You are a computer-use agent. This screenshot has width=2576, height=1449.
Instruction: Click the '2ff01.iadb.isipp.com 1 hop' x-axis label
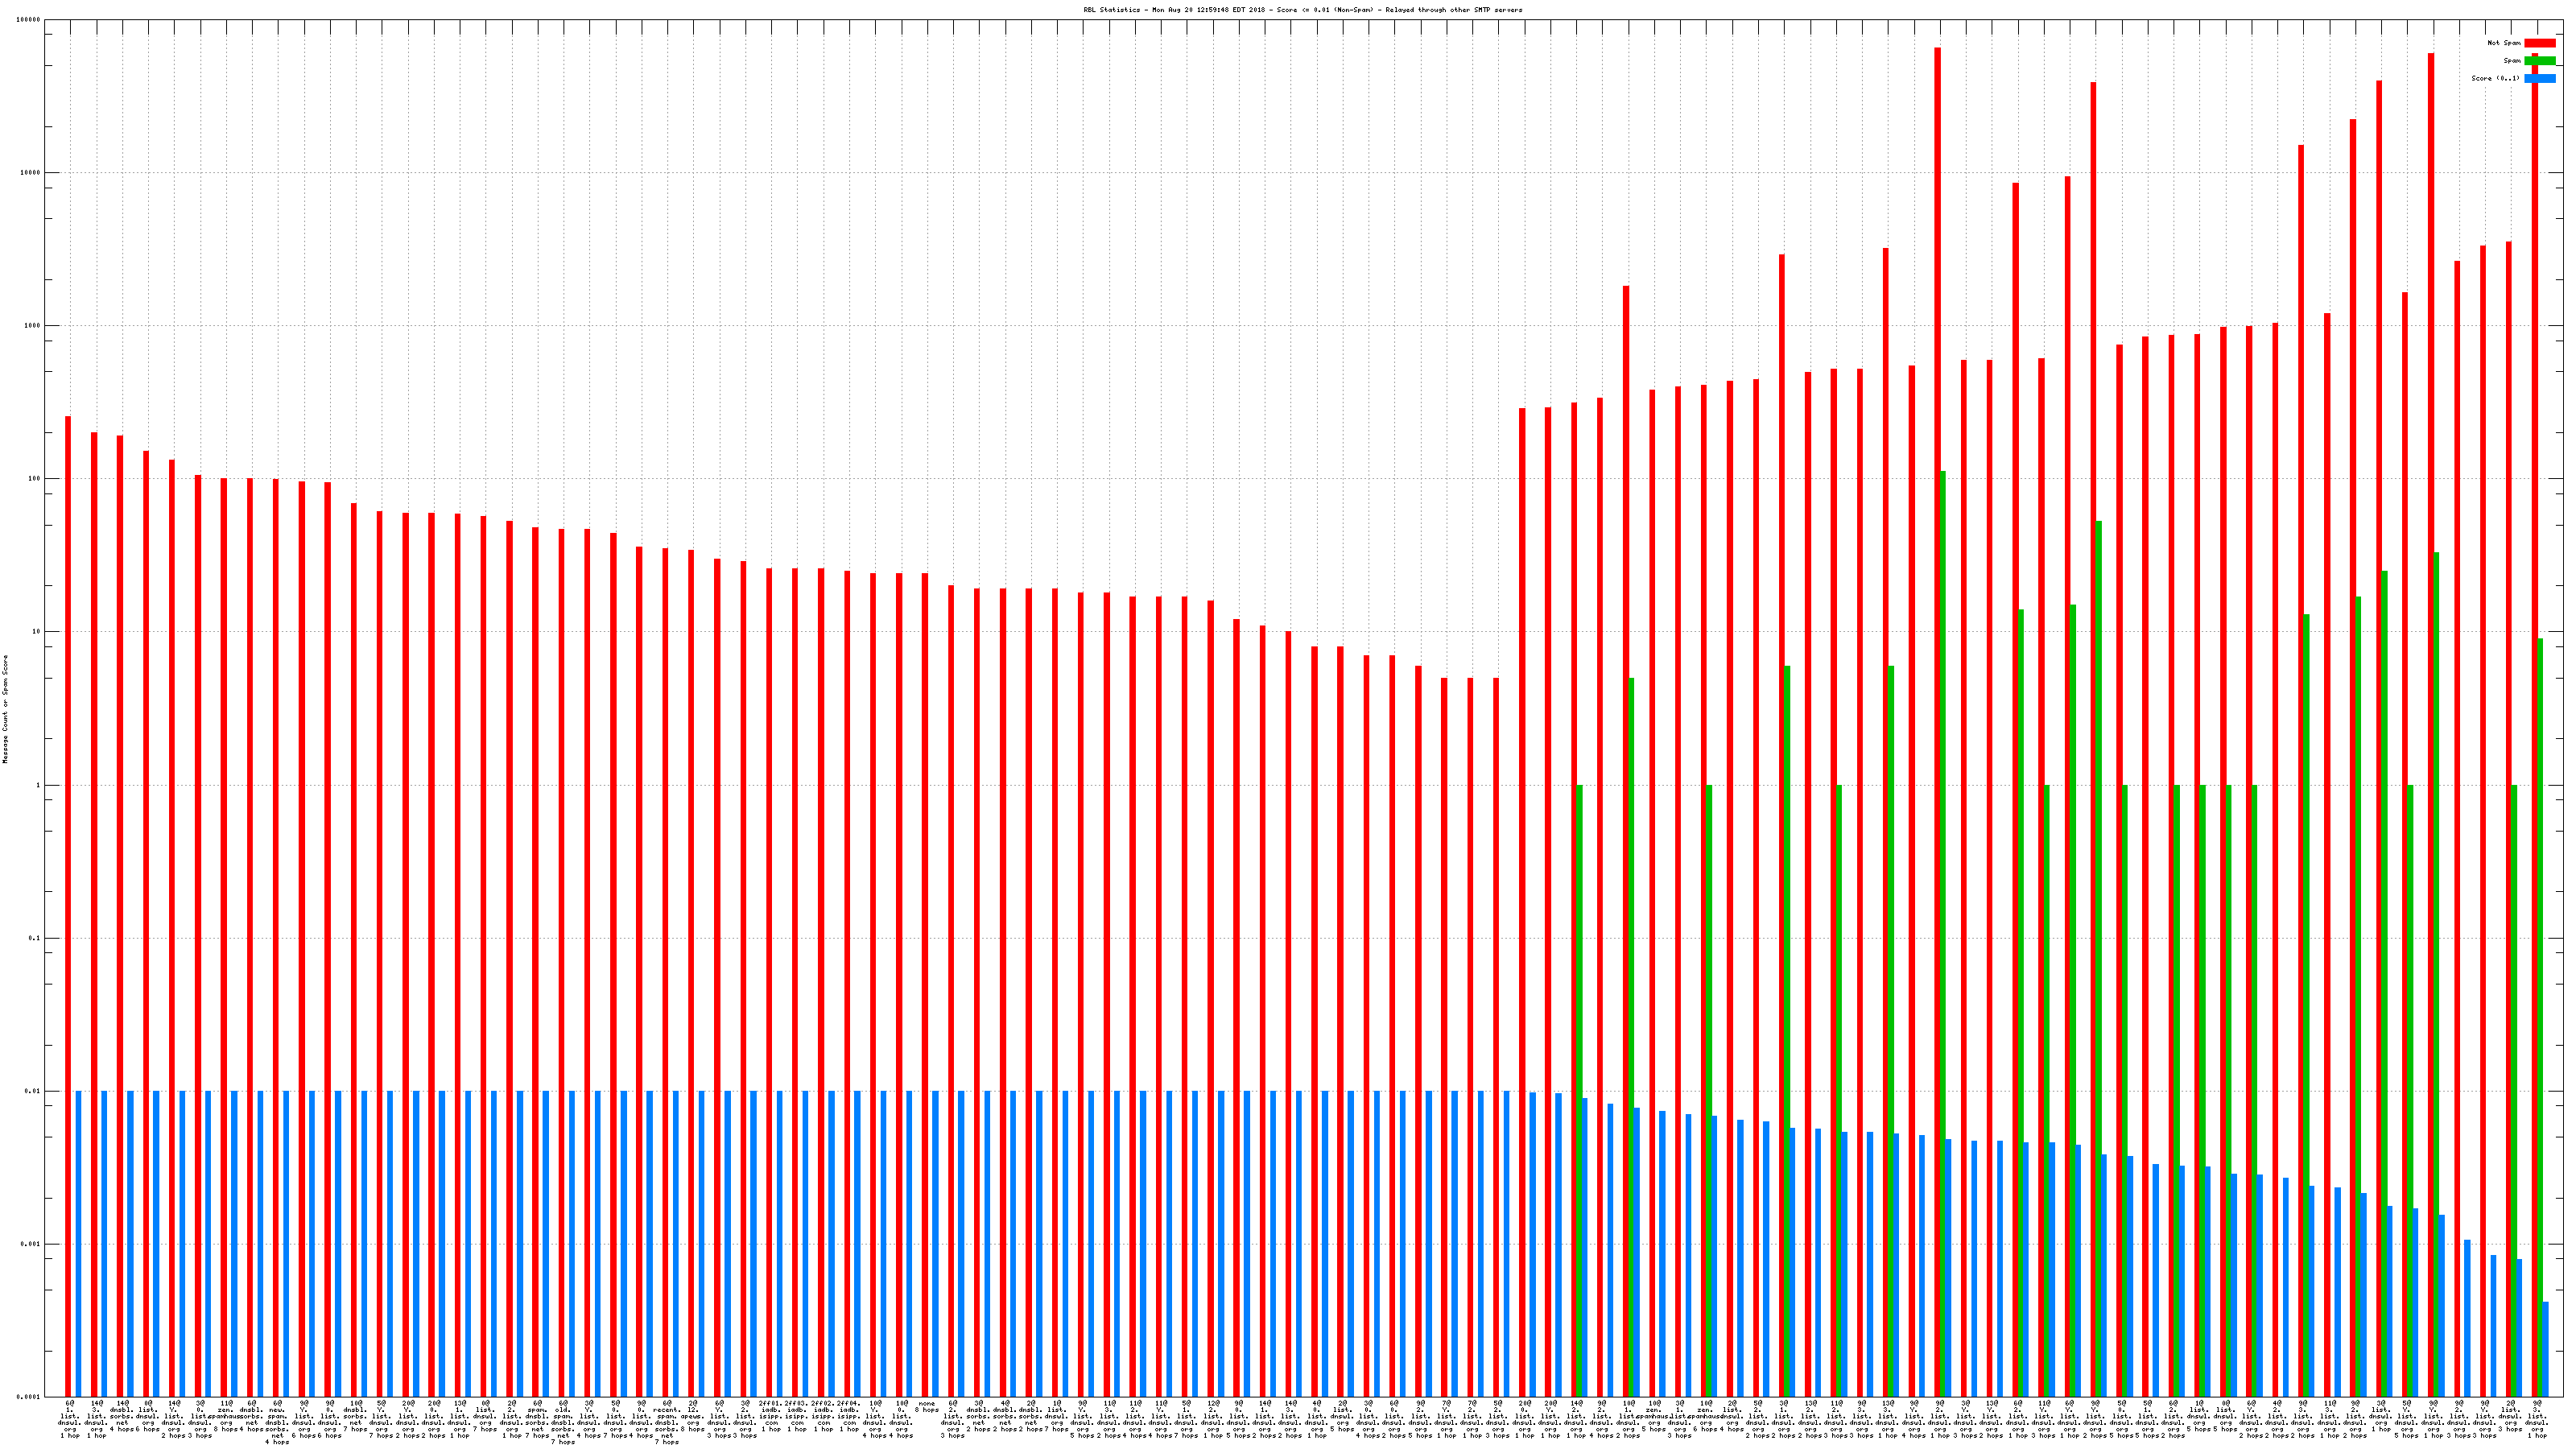pyautogui.click(x=771, y=1418)
